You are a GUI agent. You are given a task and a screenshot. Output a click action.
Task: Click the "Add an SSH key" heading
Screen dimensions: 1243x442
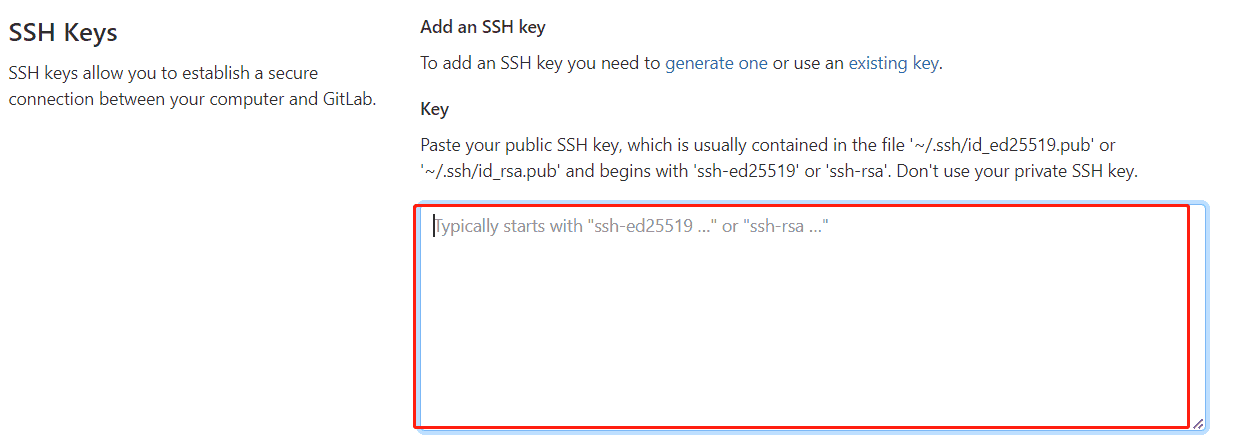tap(483, 27)
